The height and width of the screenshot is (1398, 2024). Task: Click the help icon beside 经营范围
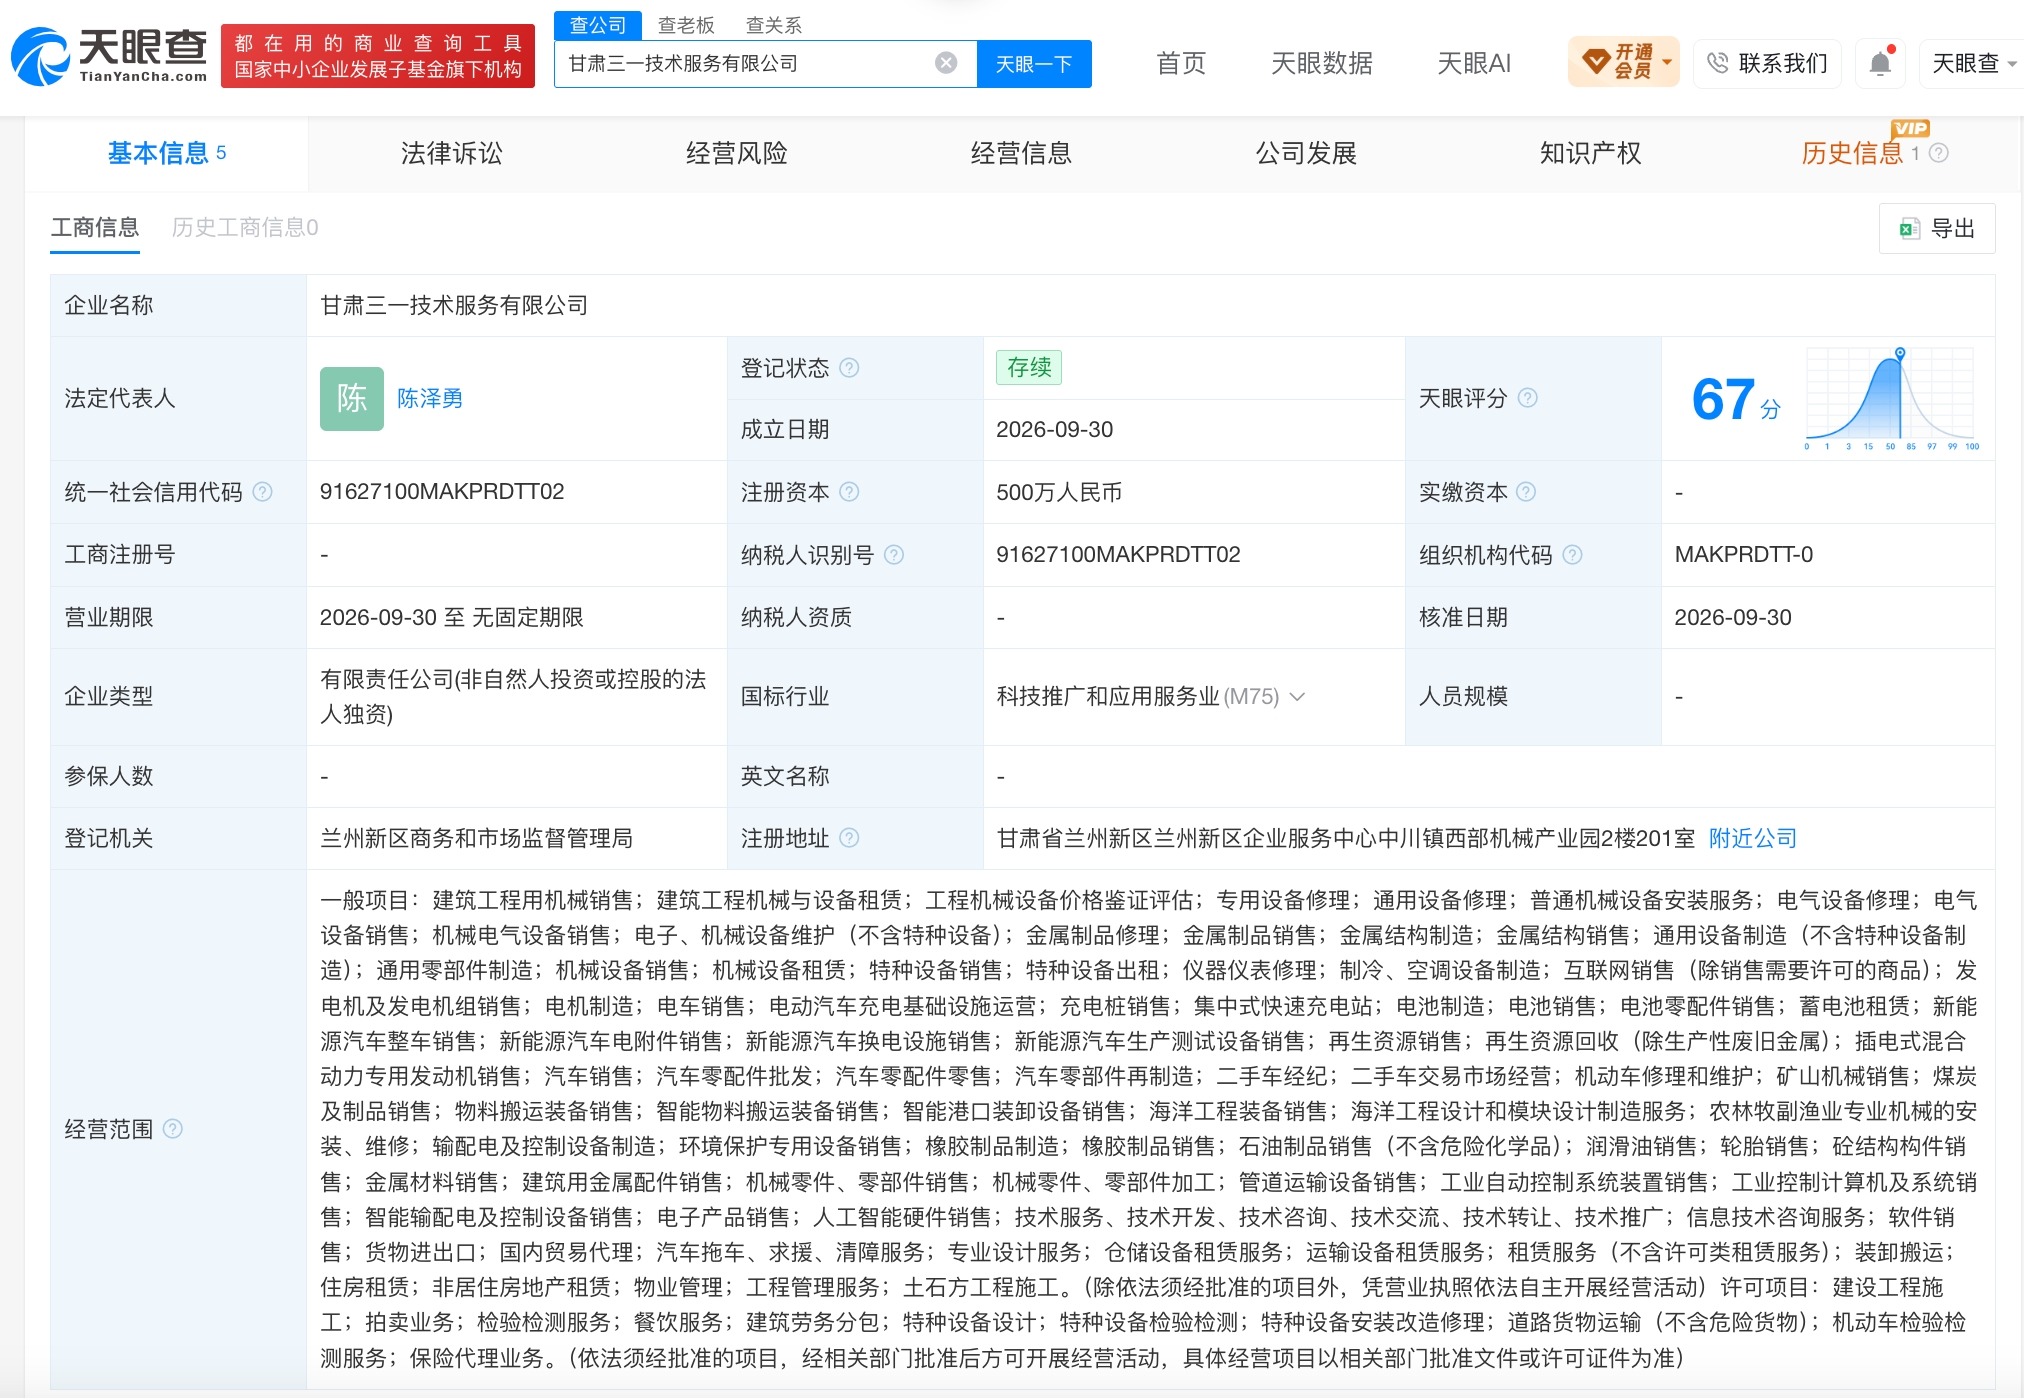173,1129
